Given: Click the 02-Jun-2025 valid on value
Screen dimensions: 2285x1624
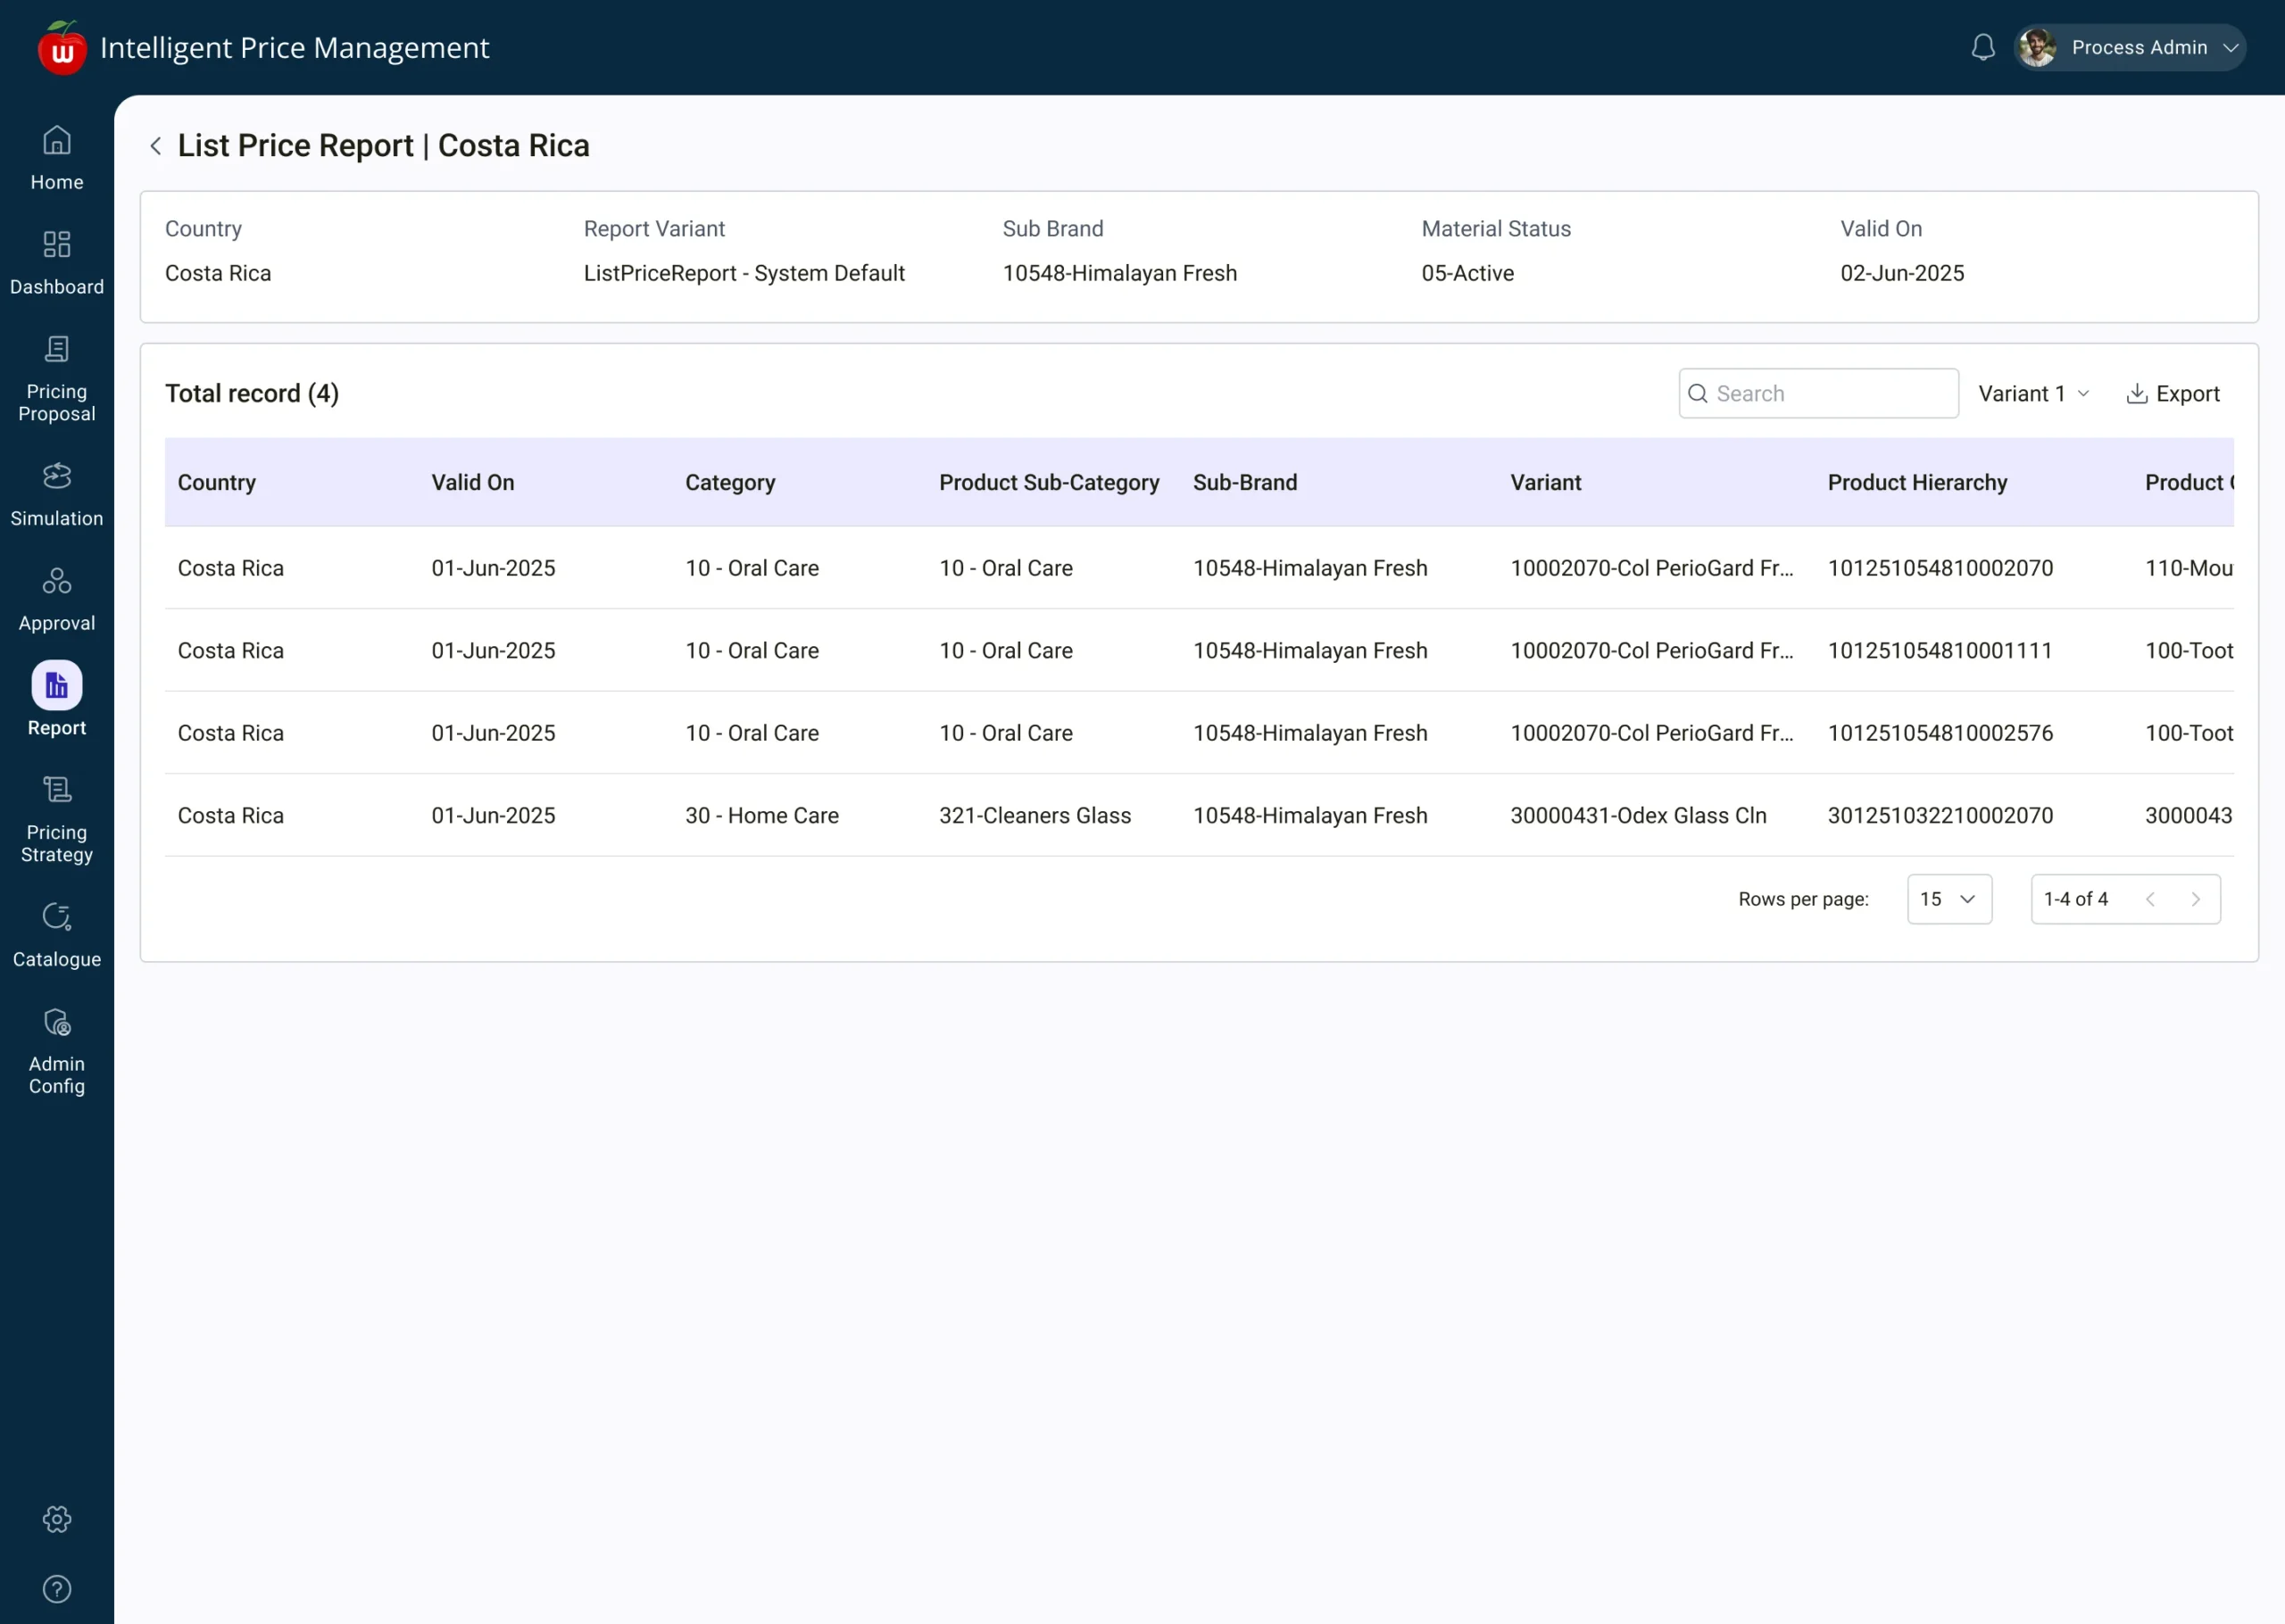Looking at the screenshot, I should (x=1902, y=274).
